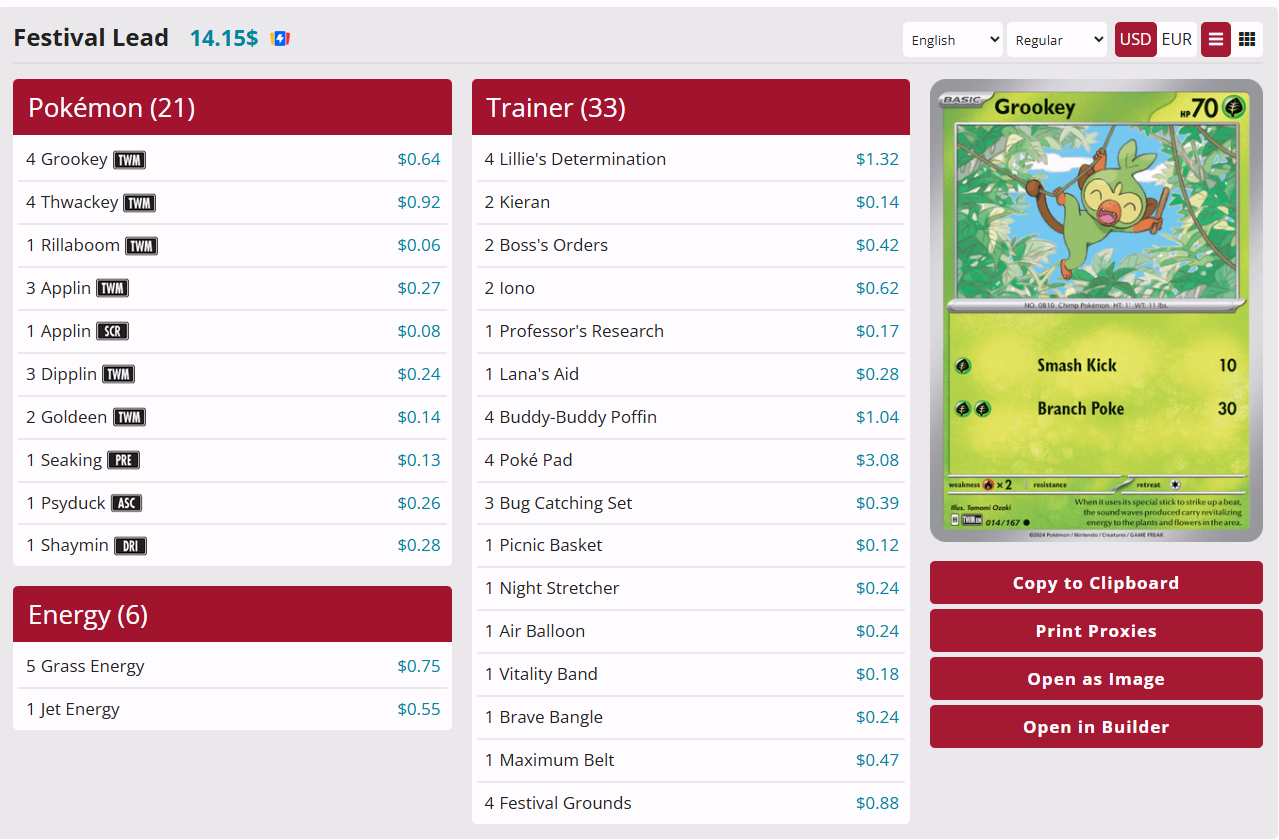The width and height of the screenshot is (1279, 840).
Task: Select the 1 Rillaboom card name
Action: pos(73,245)
